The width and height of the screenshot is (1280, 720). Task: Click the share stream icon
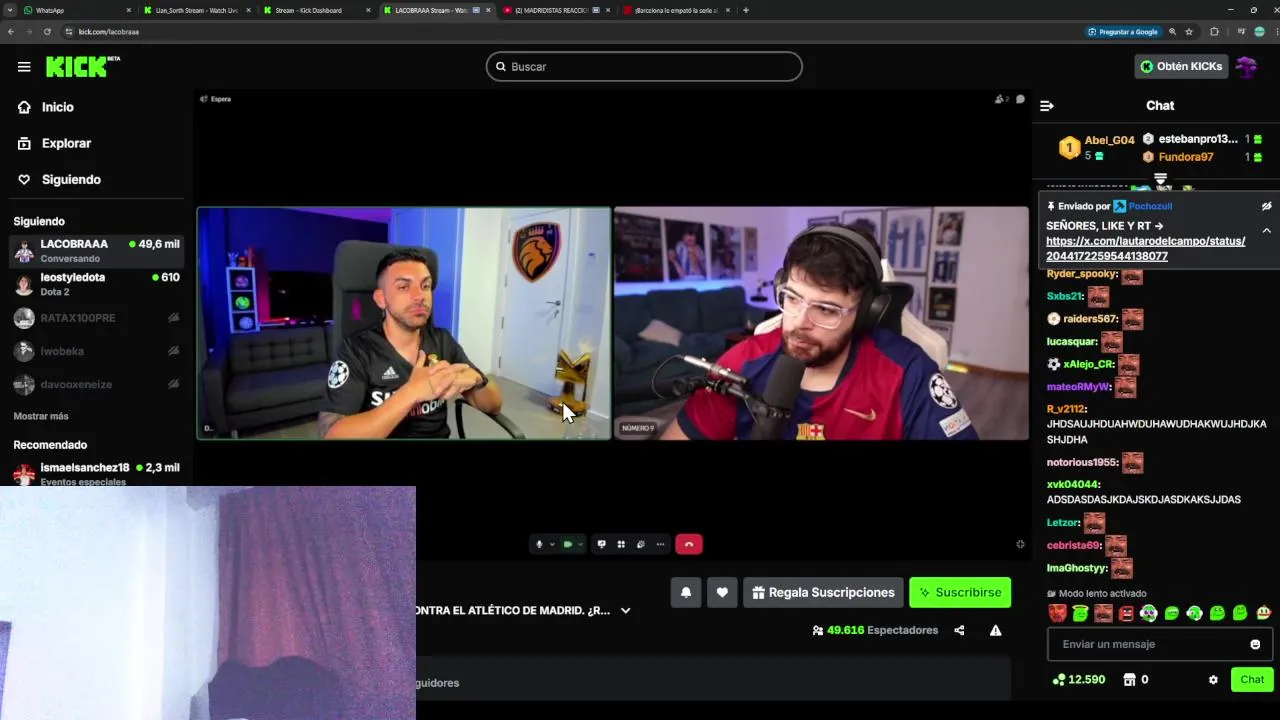click(959, 630)
